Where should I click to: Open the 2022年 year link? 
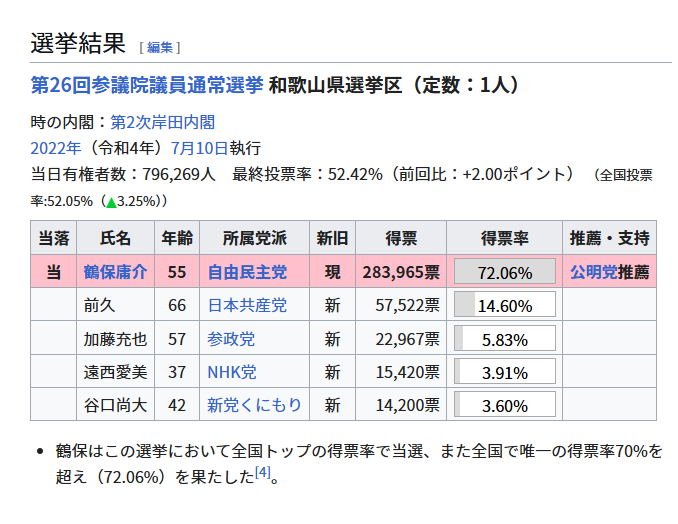56,148
